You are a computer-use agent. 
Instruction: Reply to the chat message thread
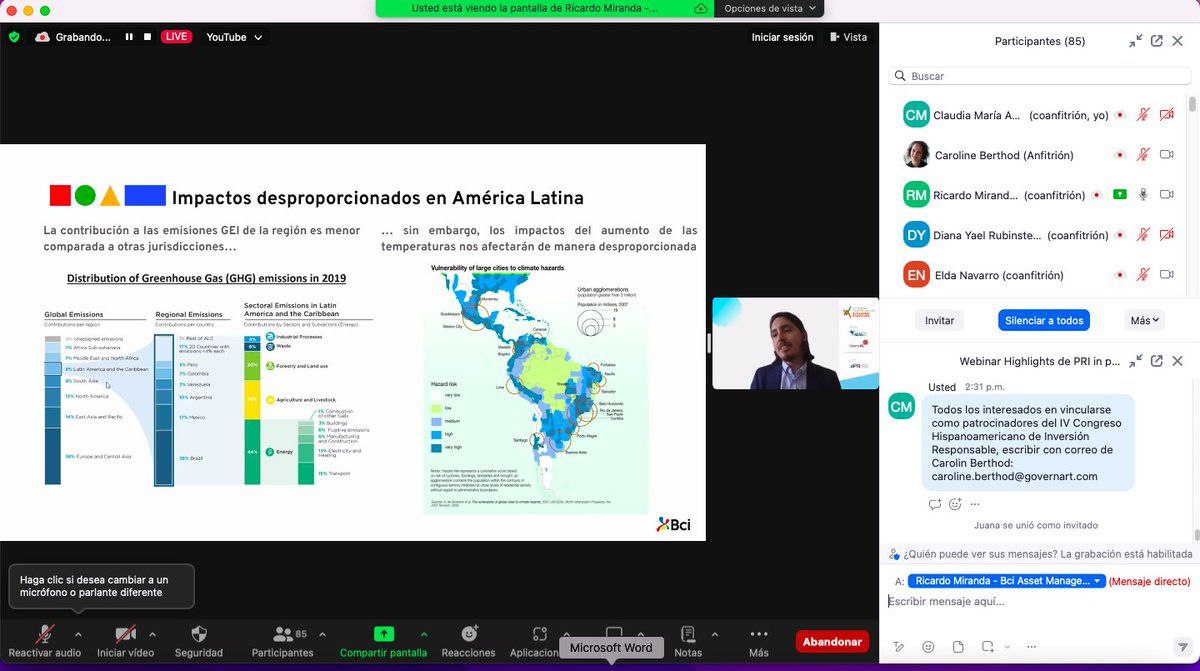pyautogui.click(x=935, y=504)
